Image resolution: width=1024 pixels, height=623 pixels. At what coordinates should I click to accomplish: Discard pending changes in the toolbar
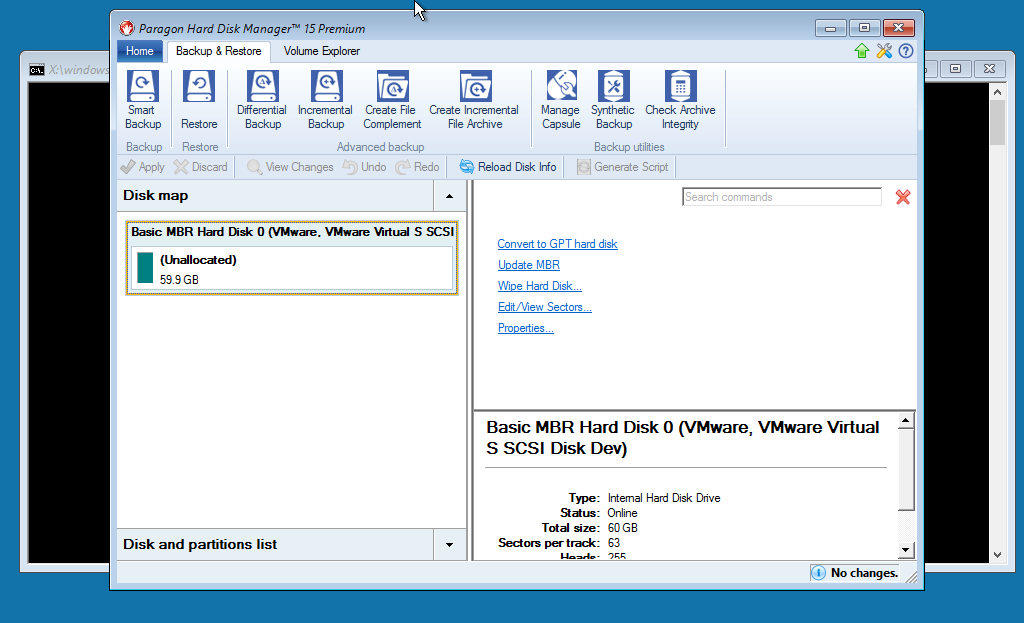tap(200, 167)
